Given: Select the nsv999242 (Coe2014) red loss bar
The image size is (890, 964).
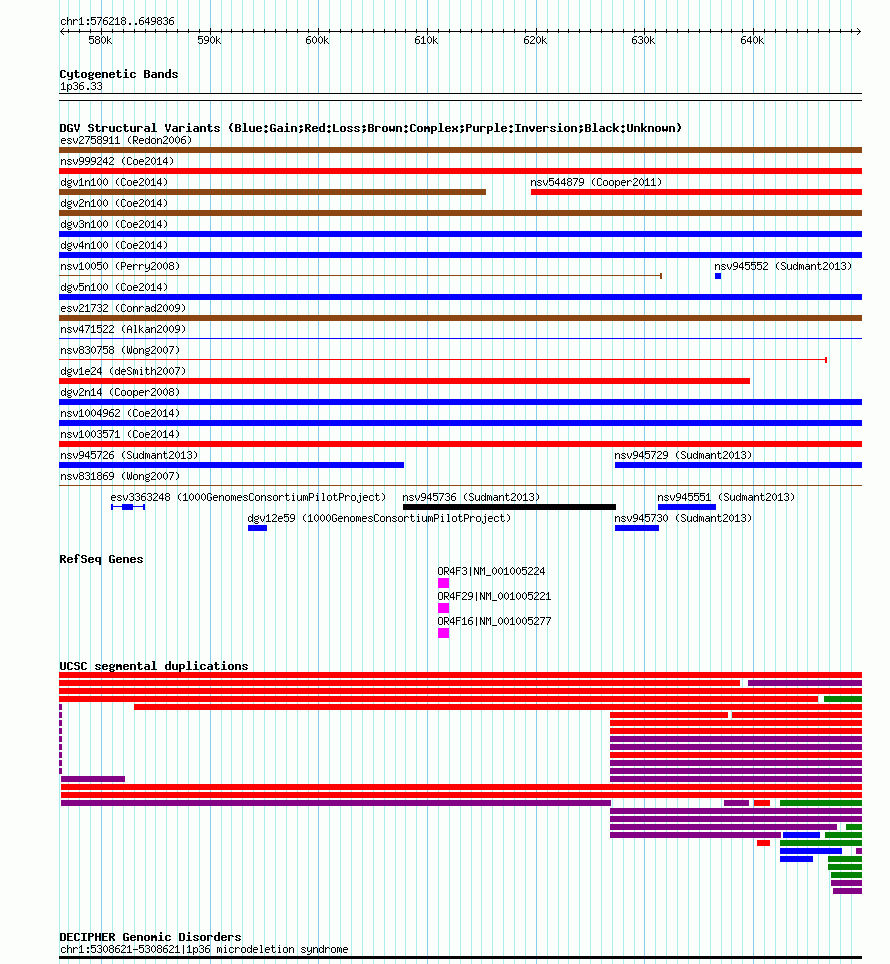Looking at the screenshot, I should pos(460,171).
